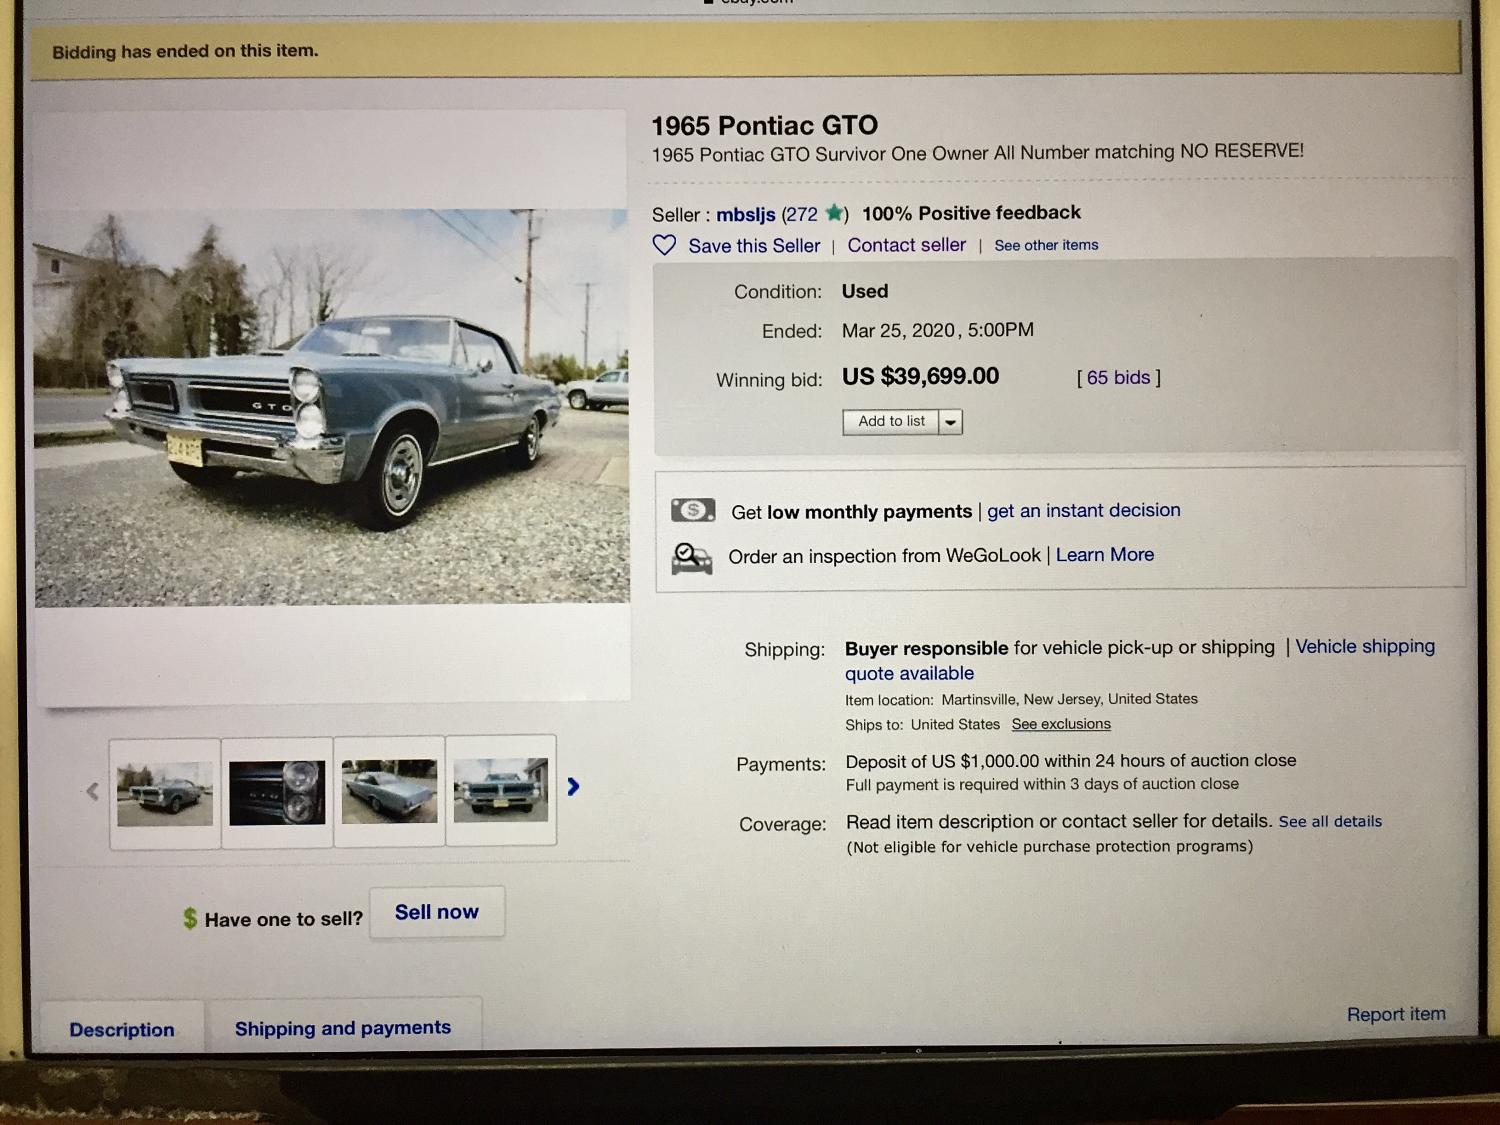Click the car inspection magnifier icon

pyautogui.click(x=692, y=557)
